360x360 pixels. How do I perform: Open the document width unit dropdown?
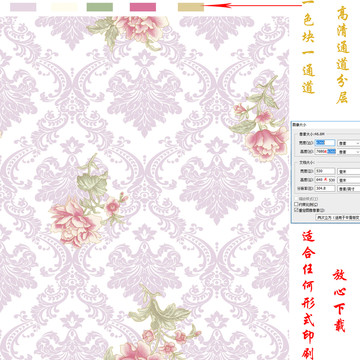[349, 171]
